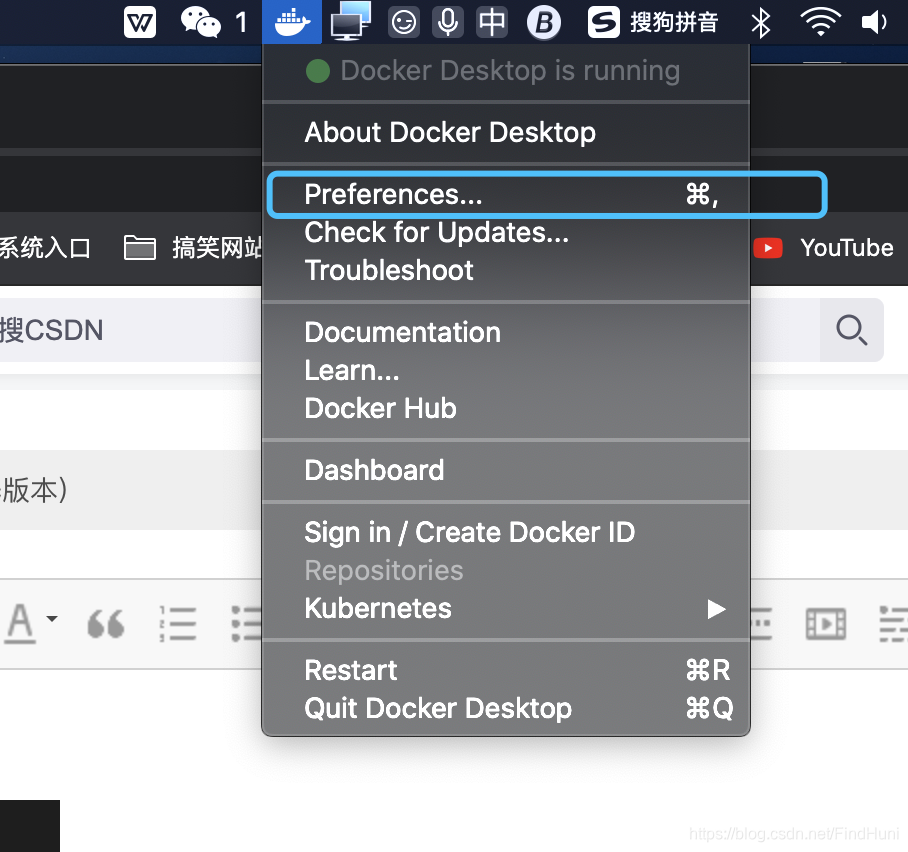Click the Docker whale icon in menu bar
Image resolution: width=908 pixels, height=852 pixels.
point(291,21)
